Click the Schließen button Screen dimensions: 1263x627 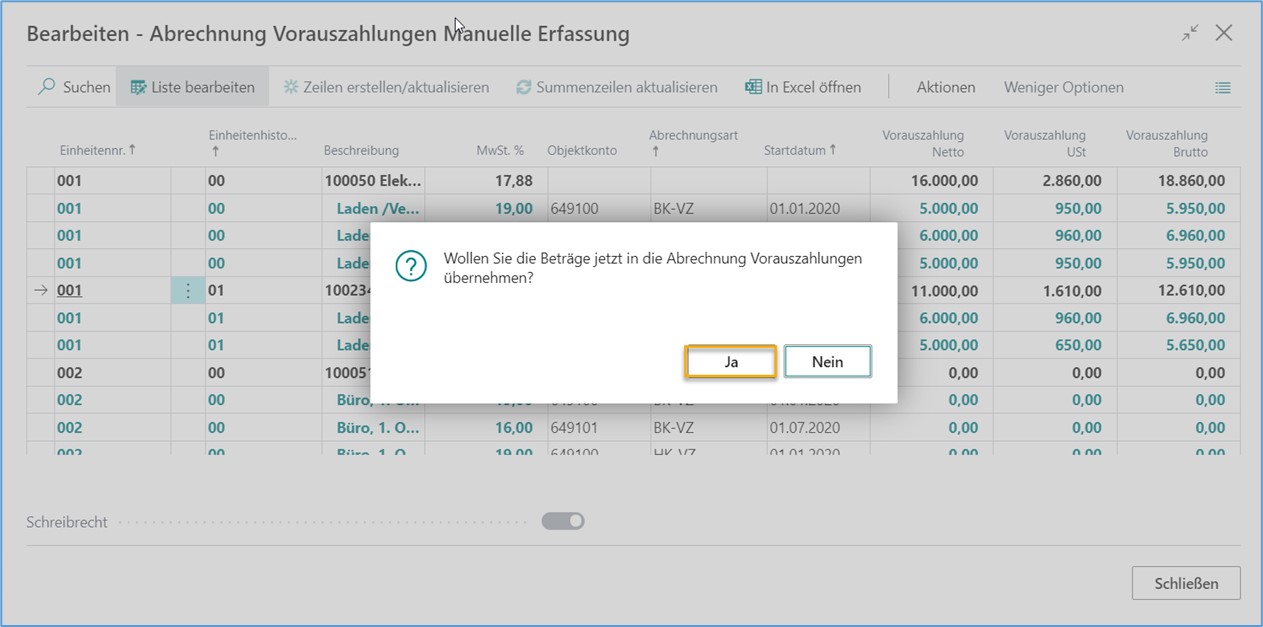coord(1186,583)
